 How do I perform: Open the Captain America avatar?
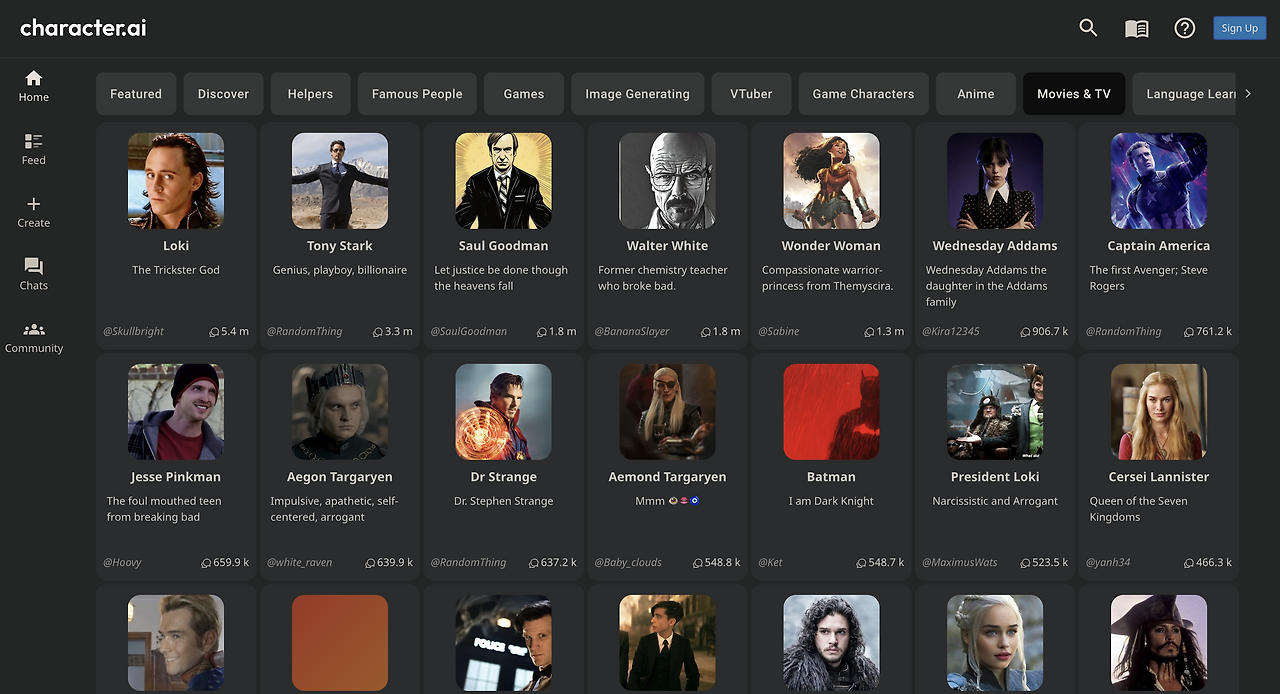(x=1159, y=181)
